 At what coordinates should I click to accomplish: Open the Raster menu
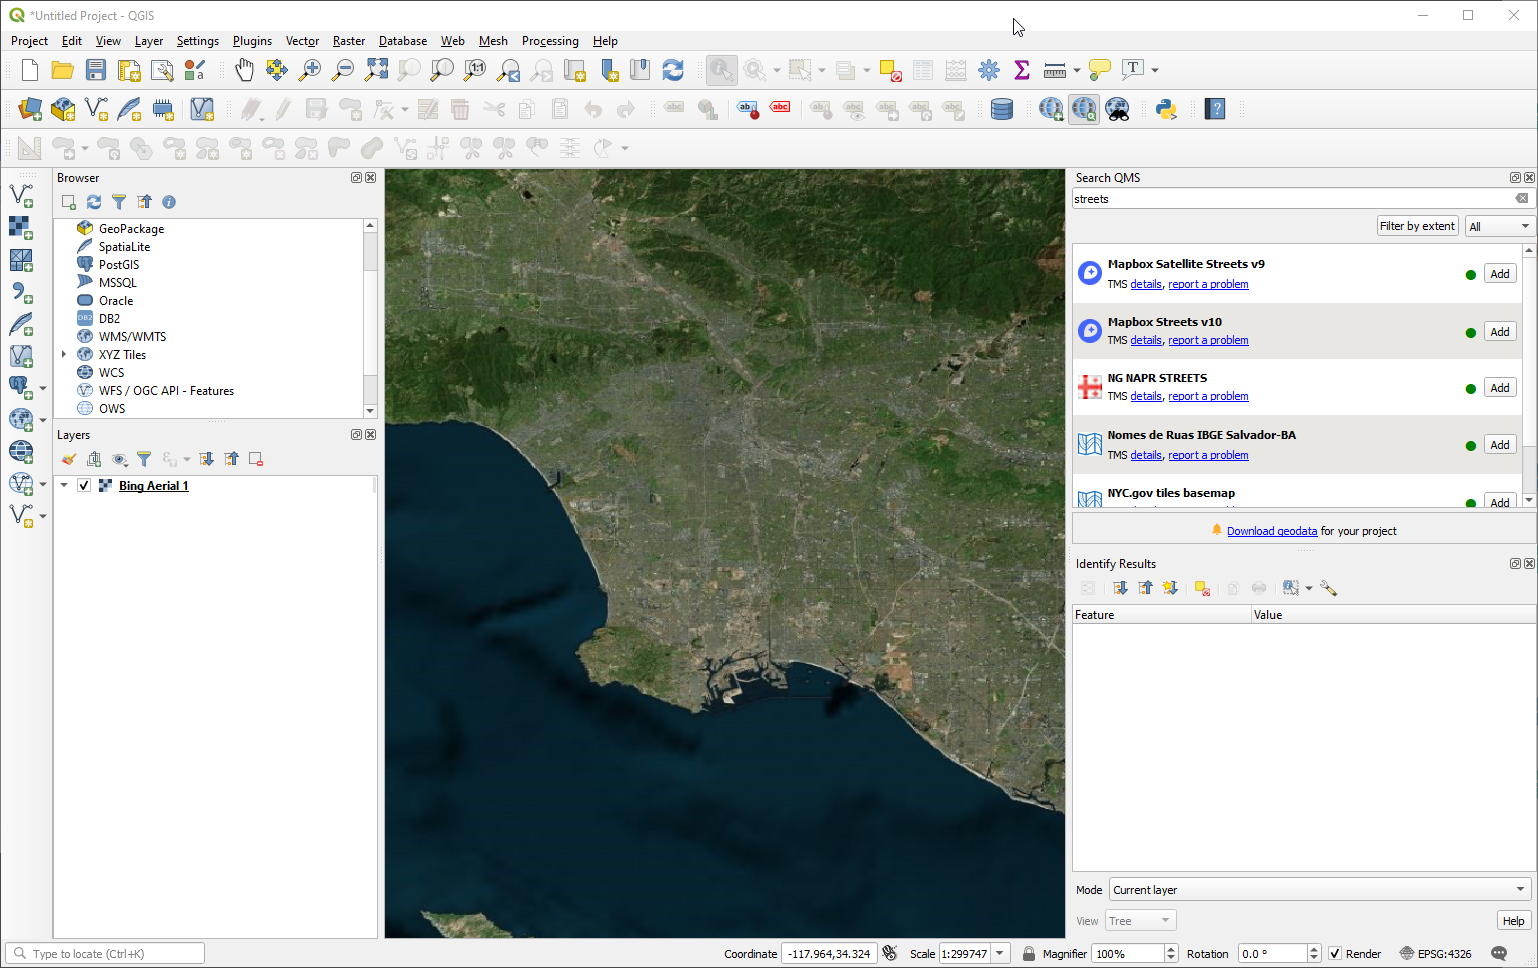(x=348, y=41)
